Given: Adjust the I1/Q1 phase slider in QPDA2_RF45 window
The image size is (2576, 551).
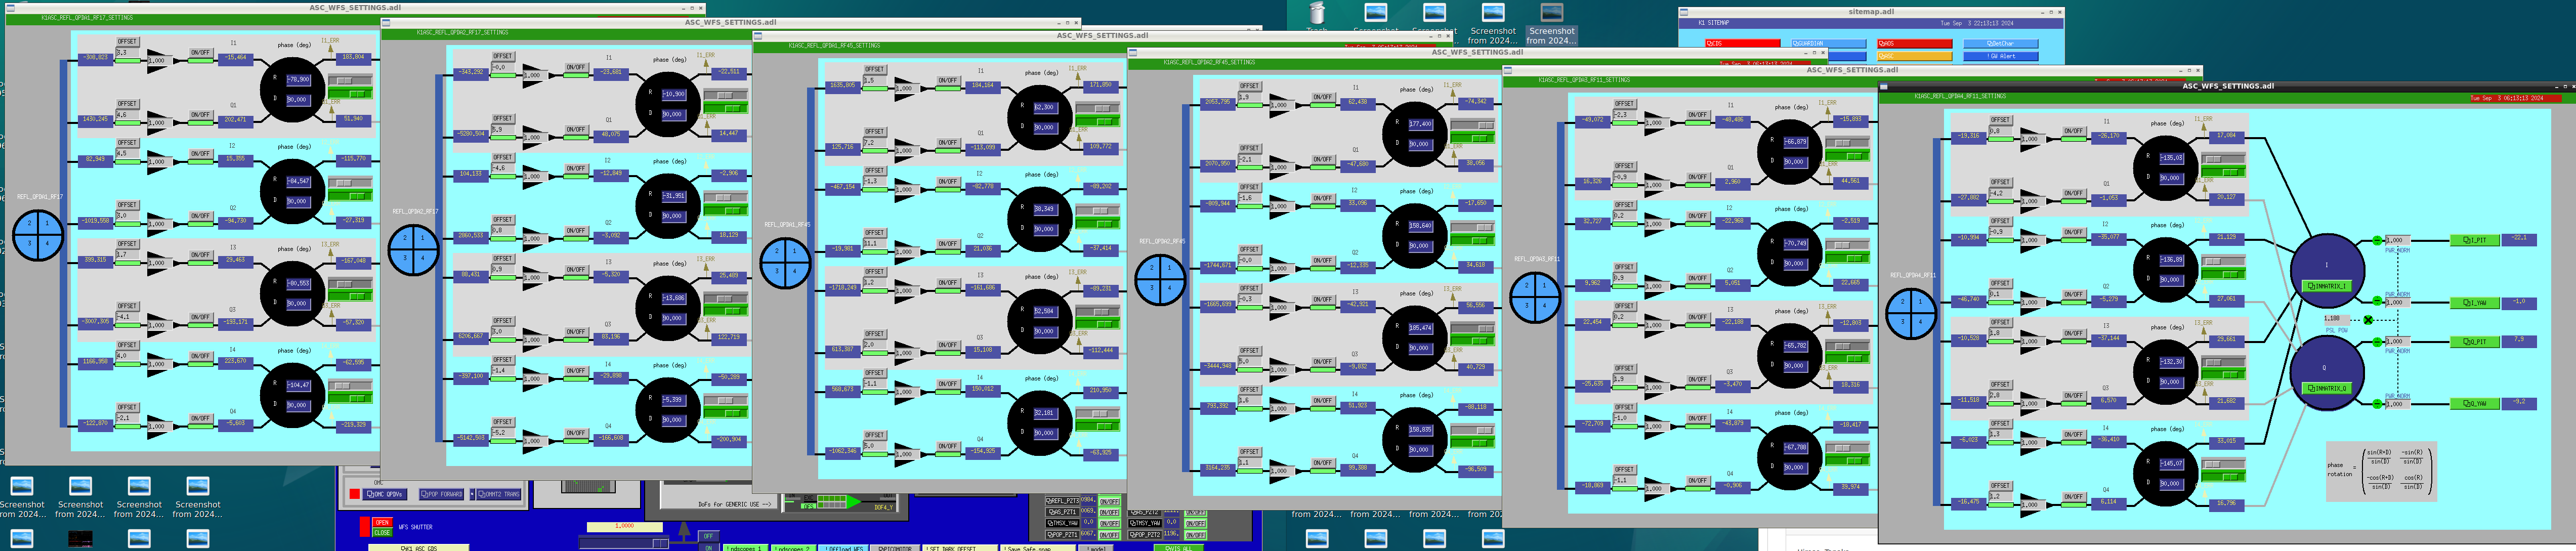Looking at the screenshot, I should click(x=1473, y=125).
